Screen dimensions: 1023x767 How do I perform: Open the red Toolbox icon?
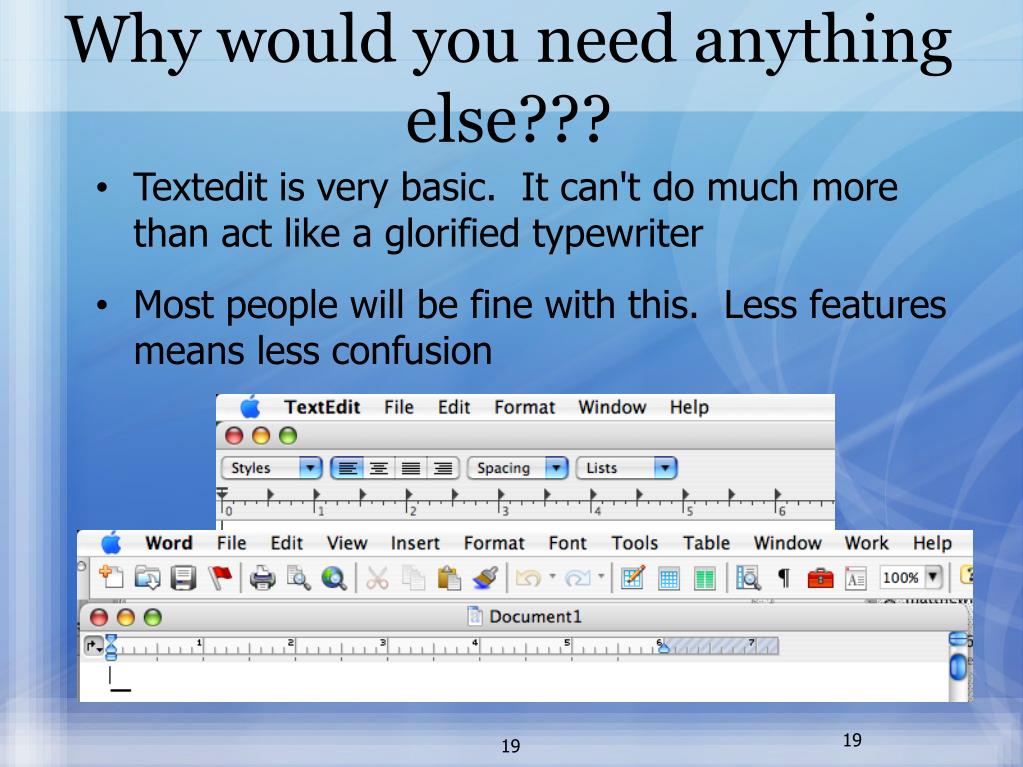820,578
